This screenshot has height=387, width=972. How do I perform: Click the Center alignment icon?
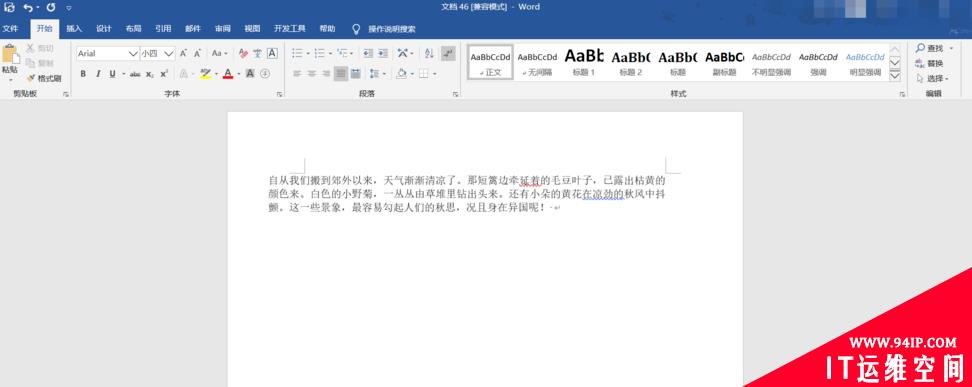(311, 74)
